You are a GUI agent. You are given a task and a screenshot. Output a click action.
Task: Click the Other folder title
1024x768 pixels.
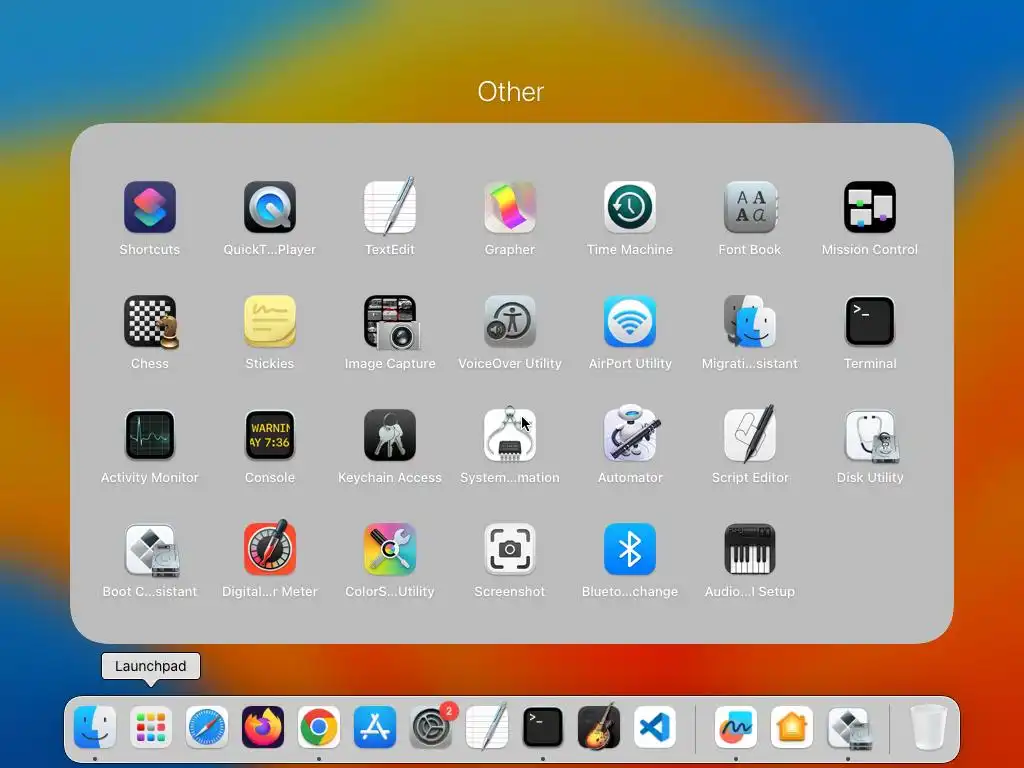coord(511,92)
